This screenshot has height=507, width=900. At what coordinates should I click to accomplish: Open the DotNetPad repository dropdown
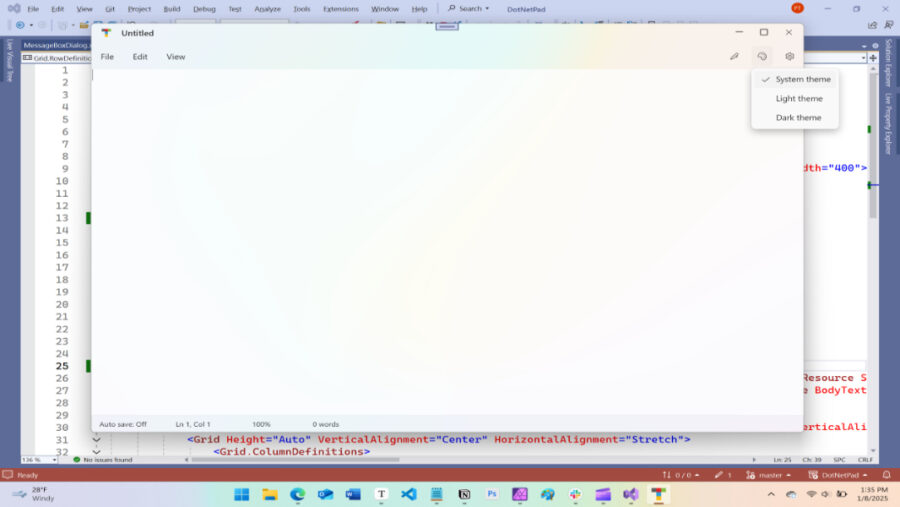(x=837, y=475)
